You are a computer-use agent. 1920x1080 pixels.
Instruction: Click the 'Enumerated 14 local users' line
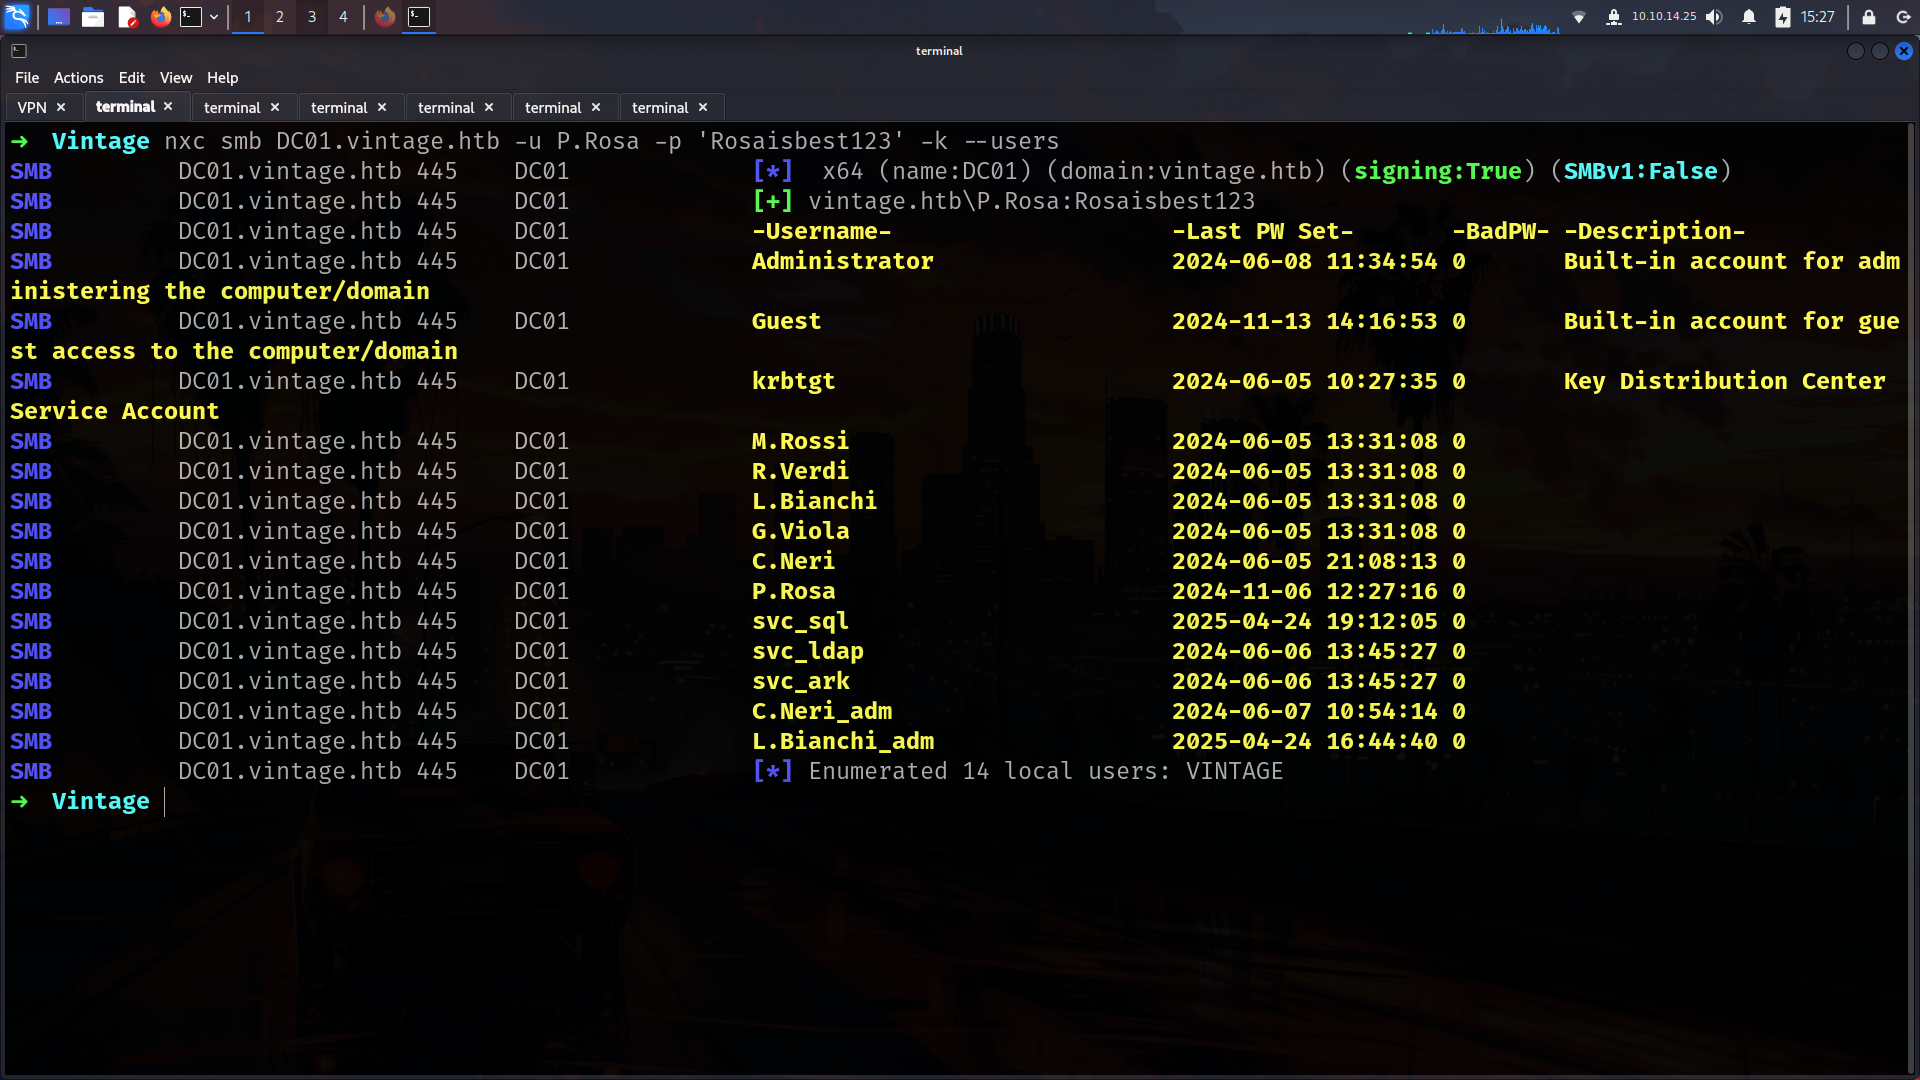click(x=1017, y=771)
